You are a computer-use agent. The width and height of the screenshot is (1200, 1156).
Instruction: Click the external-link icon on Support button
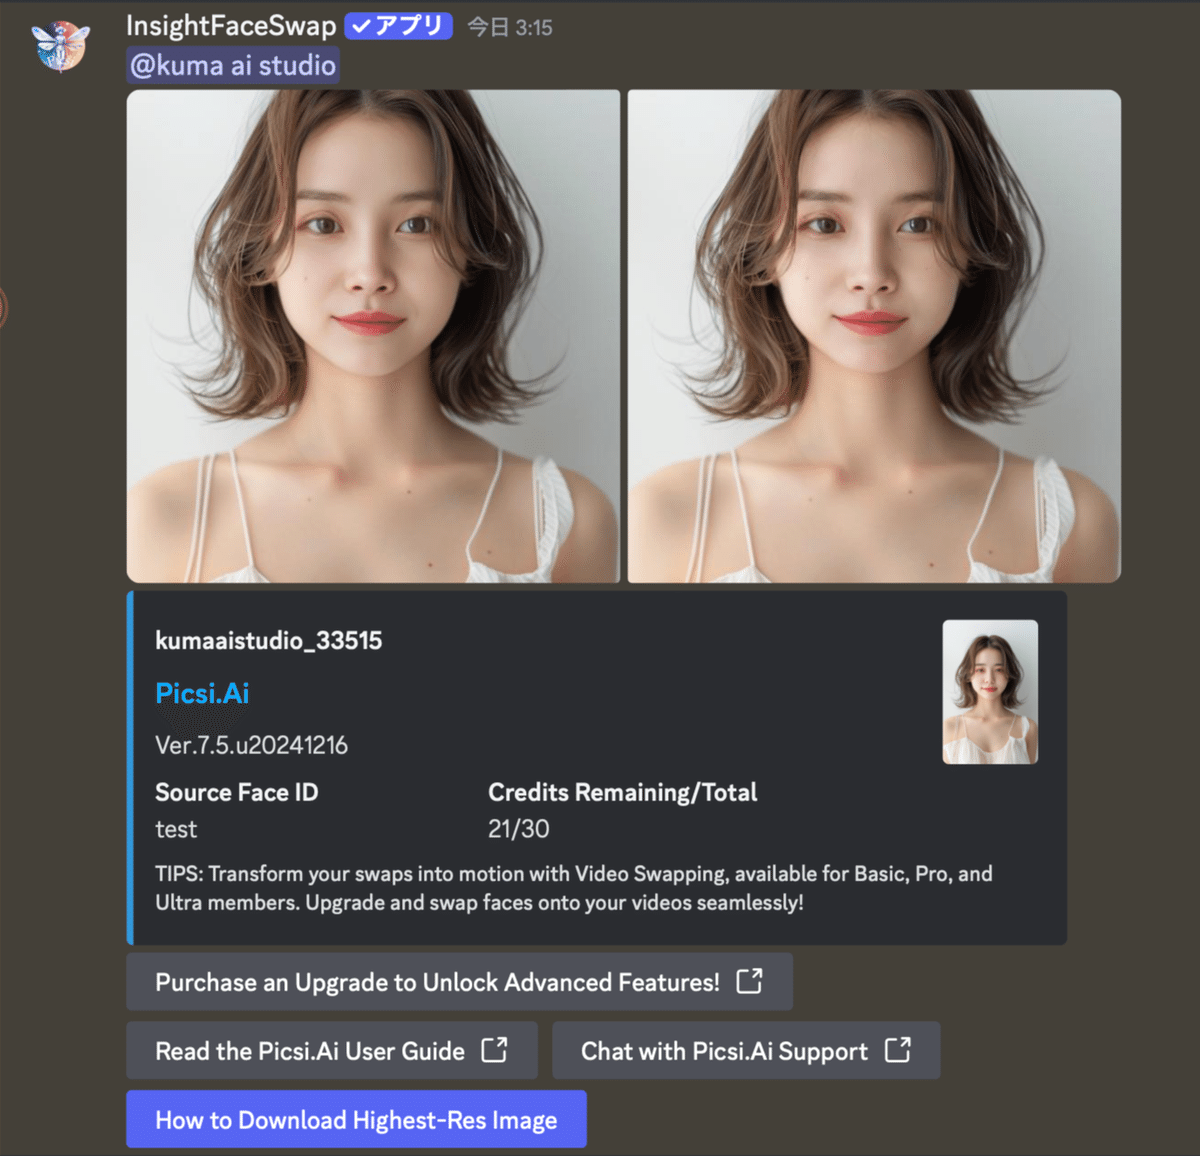pos(899,1051)
